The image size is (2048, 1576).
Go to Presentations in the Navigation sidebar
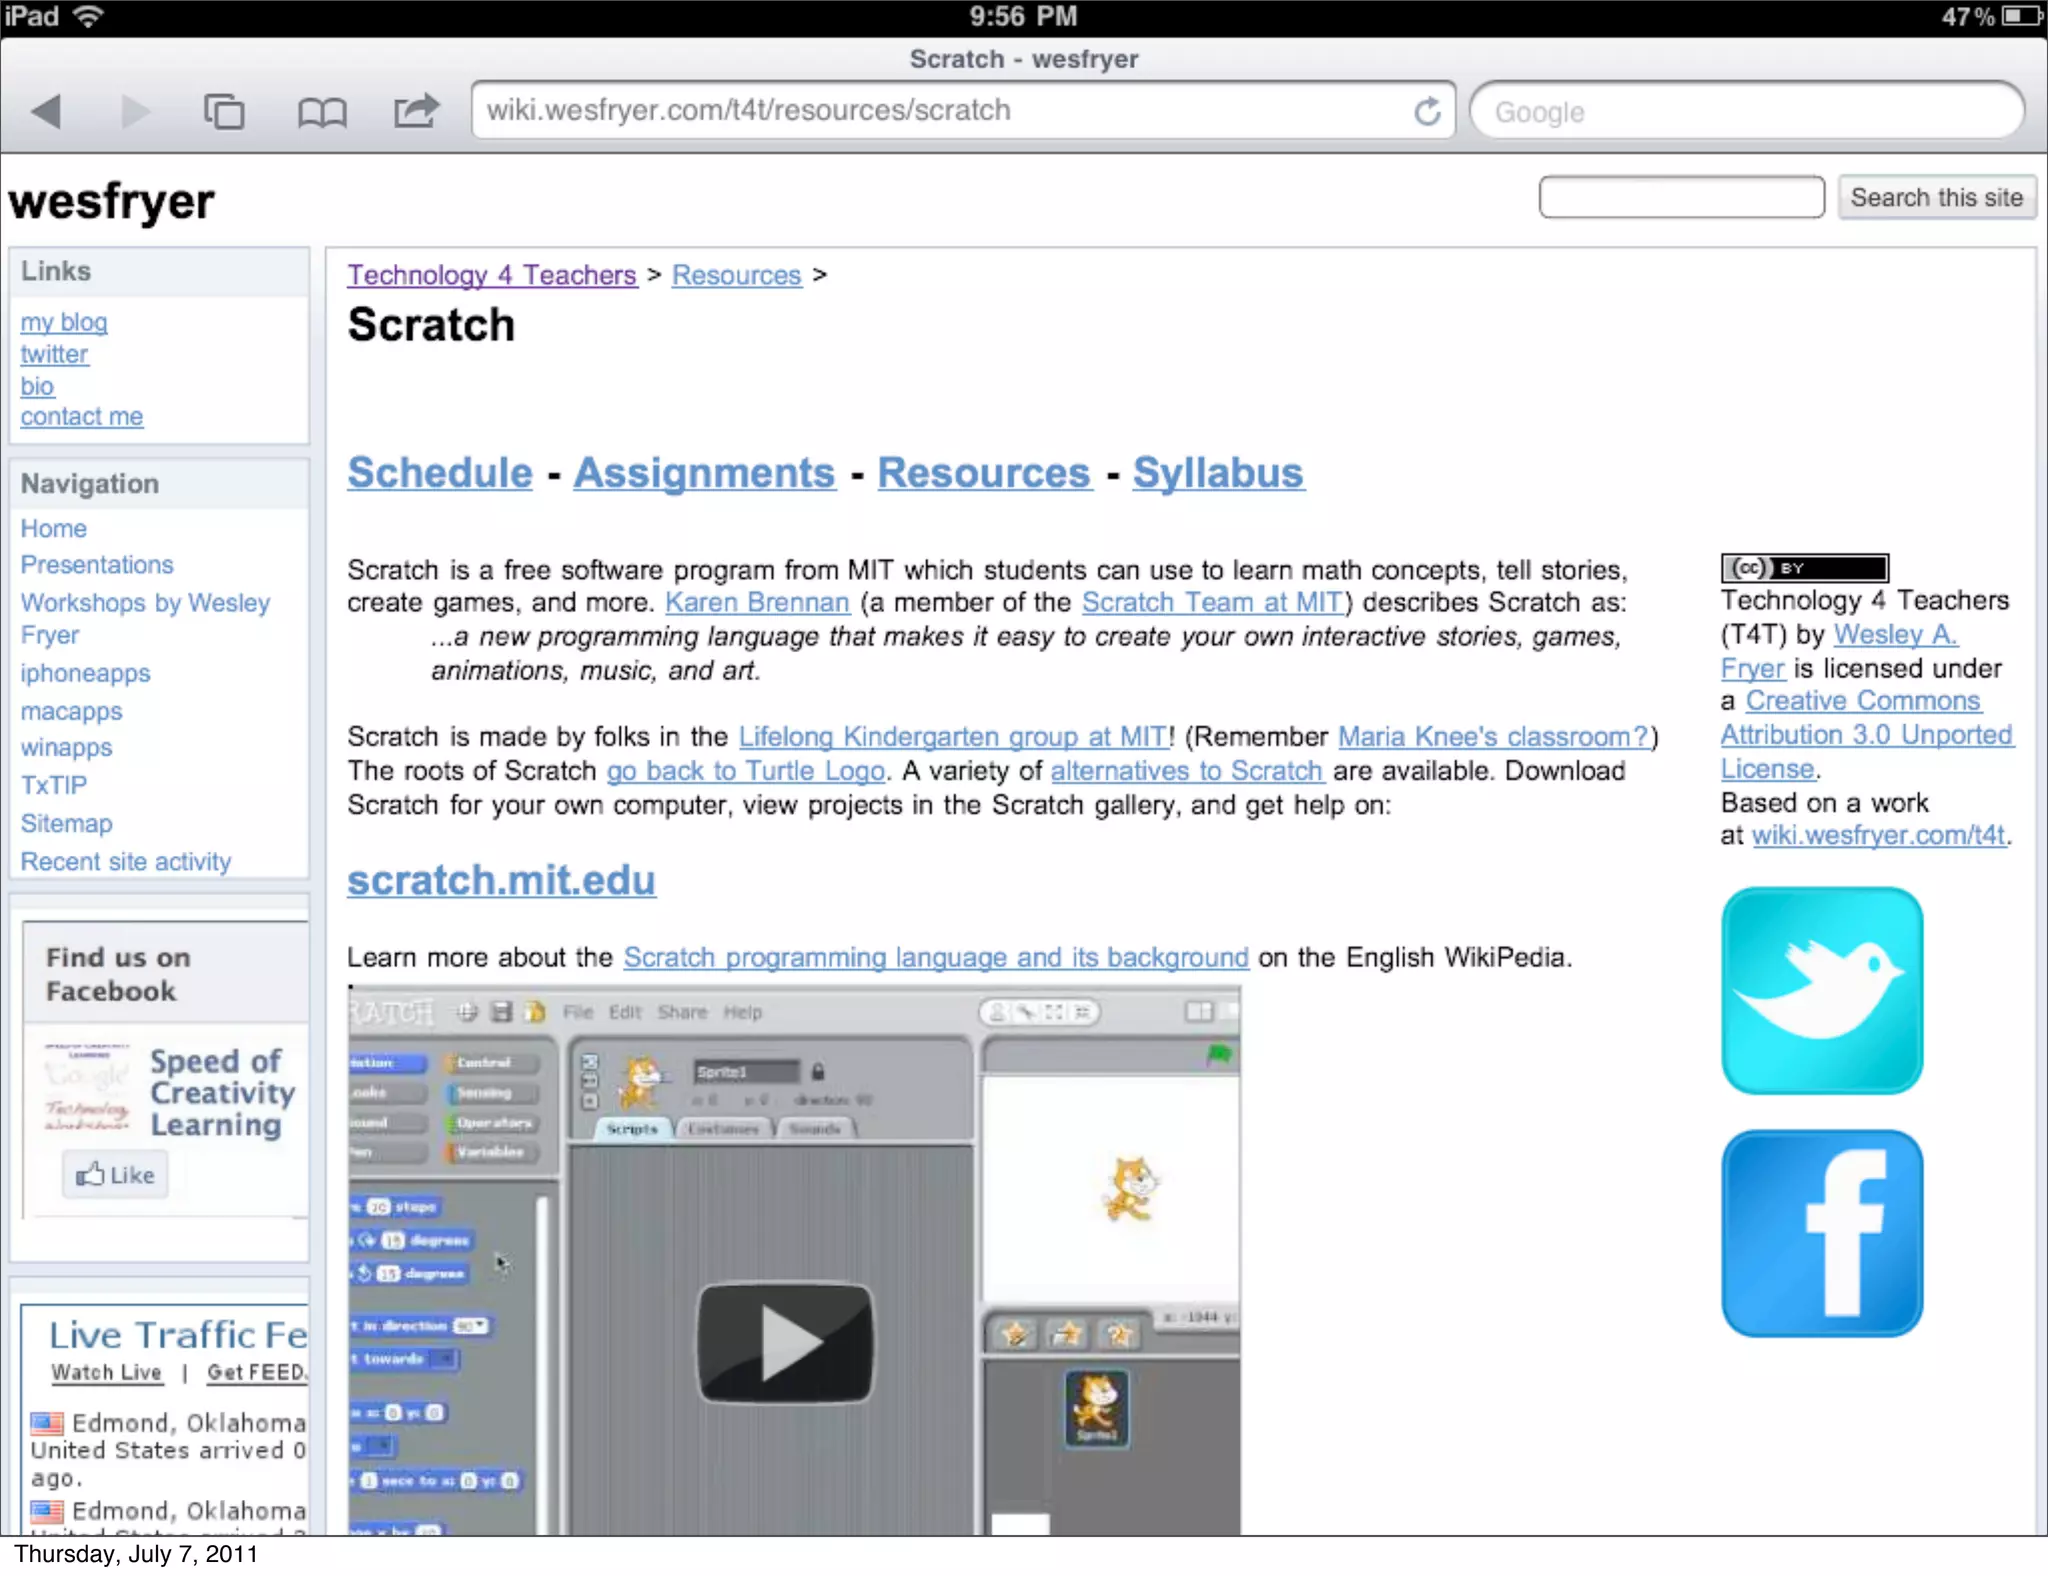[97, 565]
